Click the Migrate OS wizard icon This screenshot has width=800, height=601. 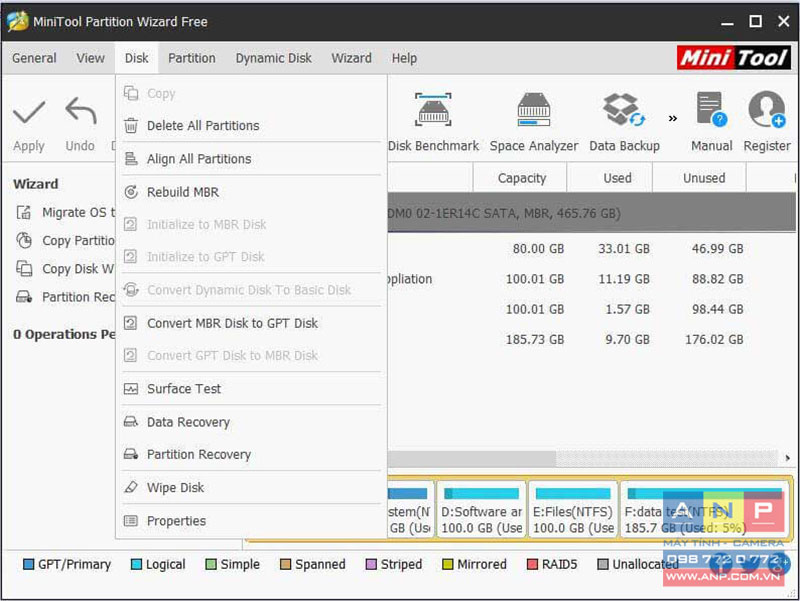tap(24, 212)
